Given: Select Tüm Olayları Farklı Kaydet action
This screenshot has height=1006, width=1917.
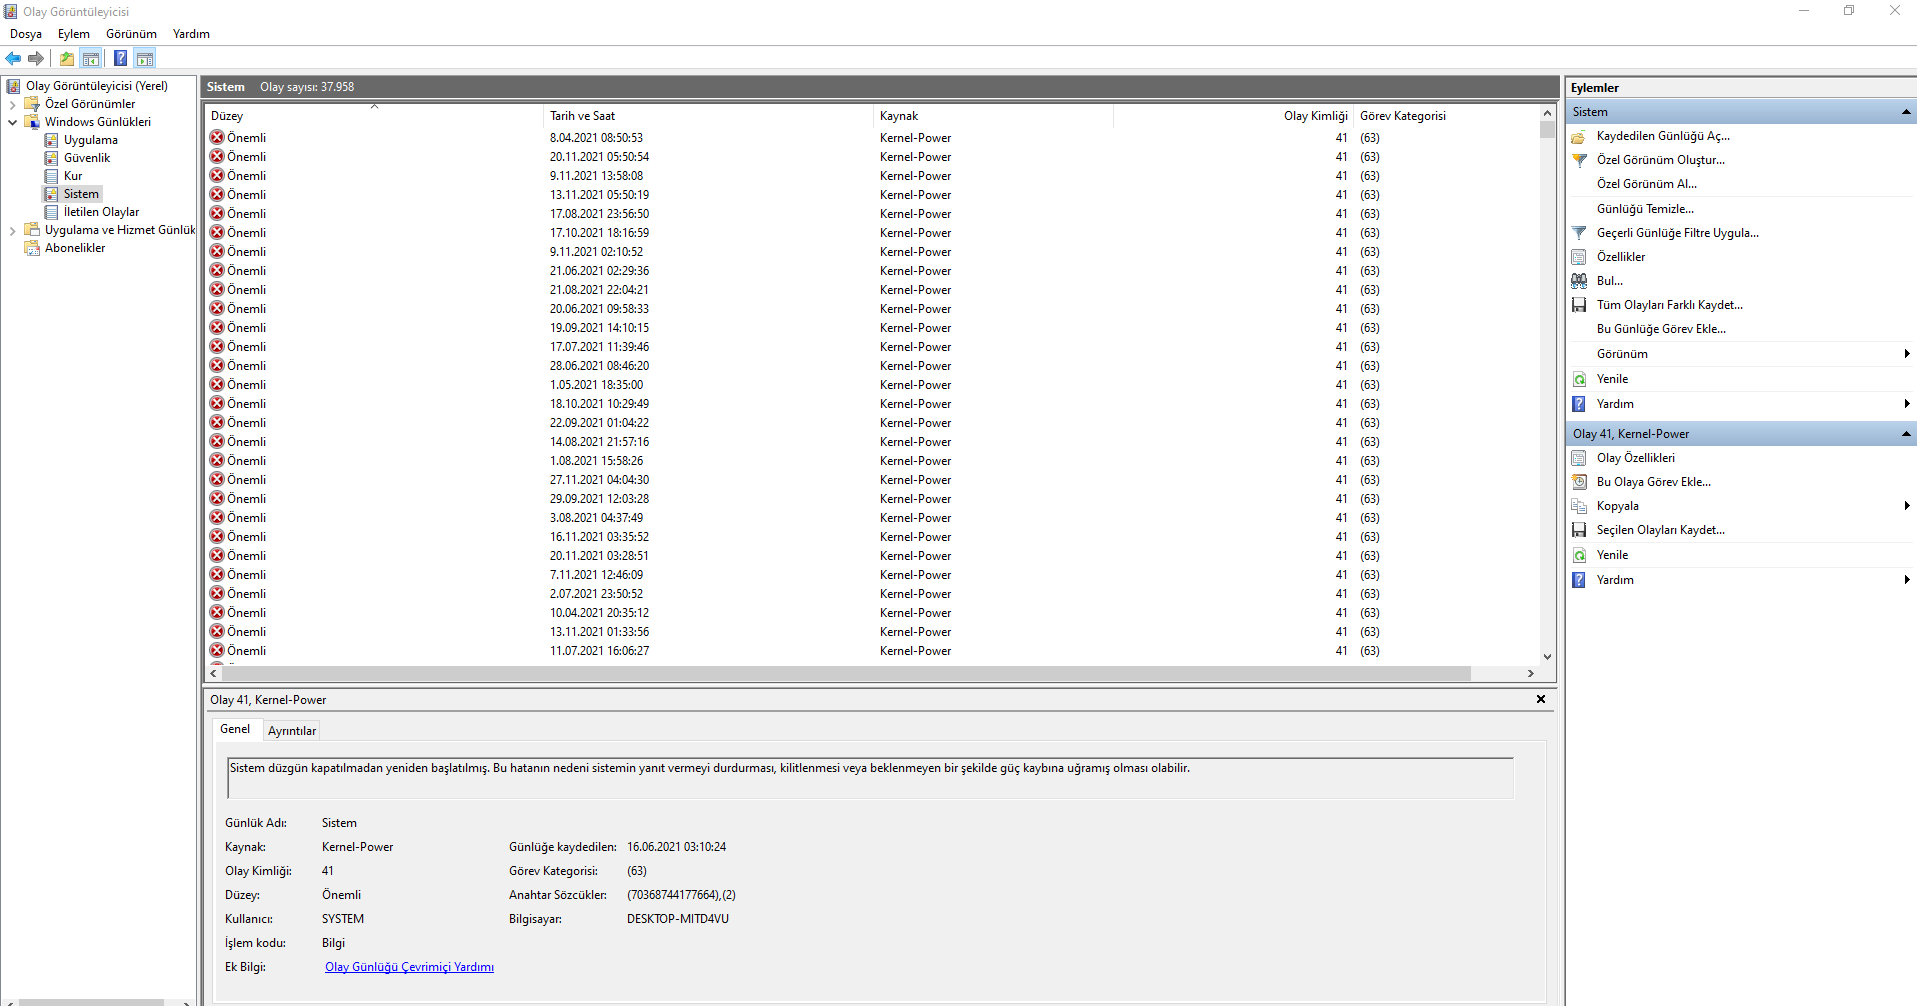Looking at the screenshot, I should point(1669,305).
